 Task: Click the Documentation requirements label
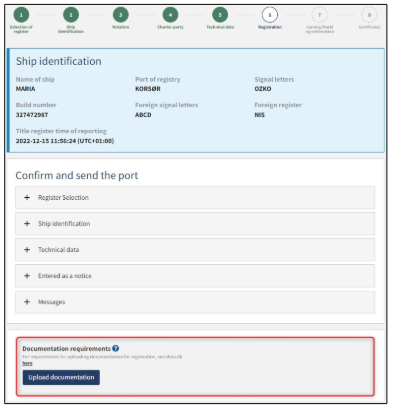pyautogui.click(x=66, y=349)
